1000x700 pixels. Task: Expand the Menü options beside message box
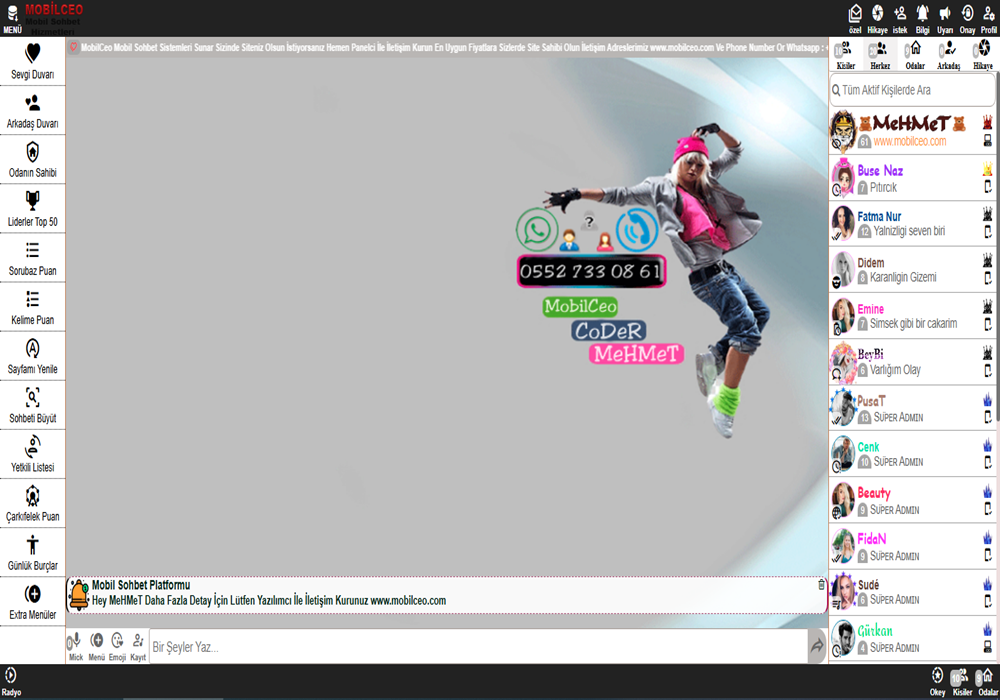97,641
